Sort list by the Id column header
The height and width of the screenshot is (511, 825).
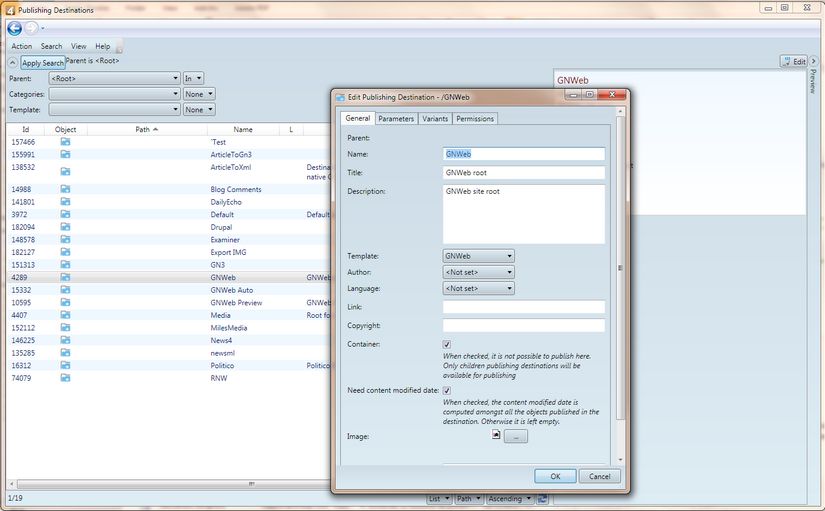click(x=26, y=129)
